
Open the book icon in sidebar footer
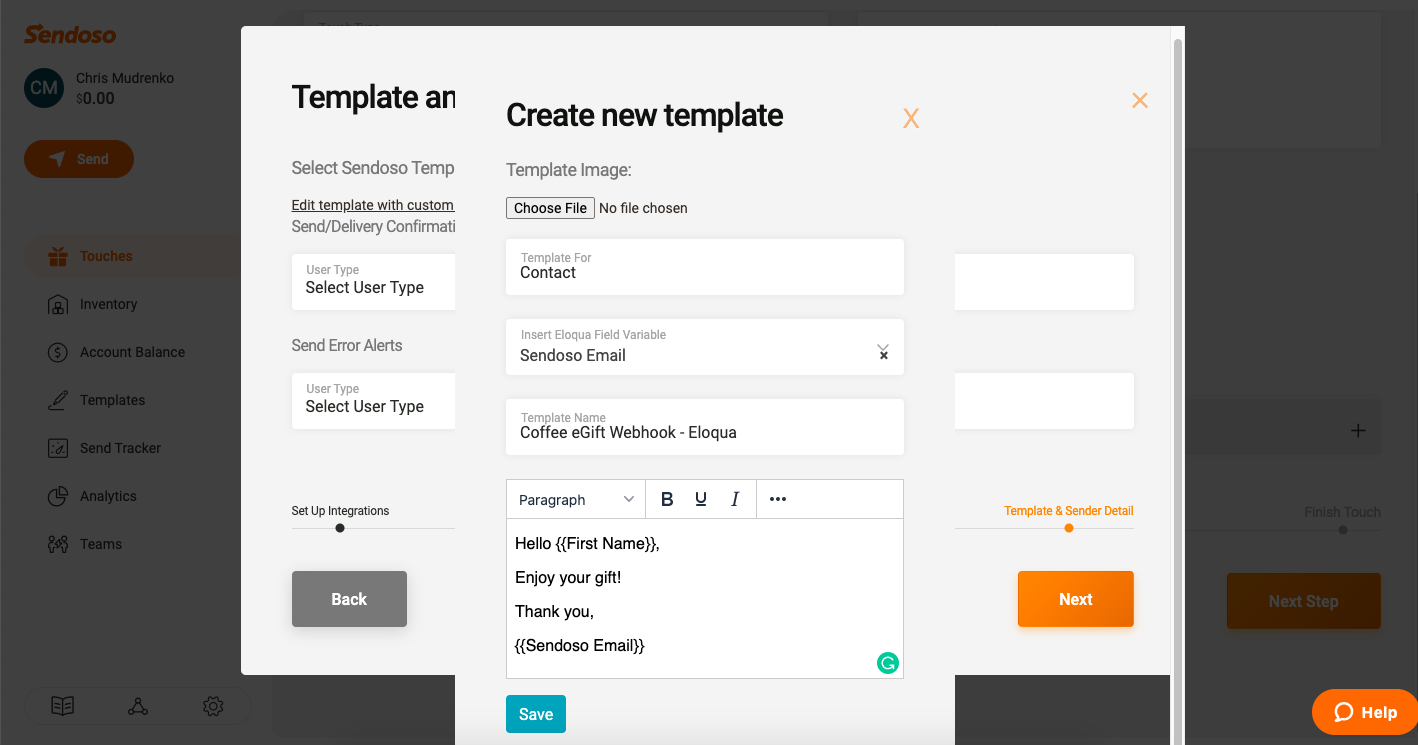point(63,706)
